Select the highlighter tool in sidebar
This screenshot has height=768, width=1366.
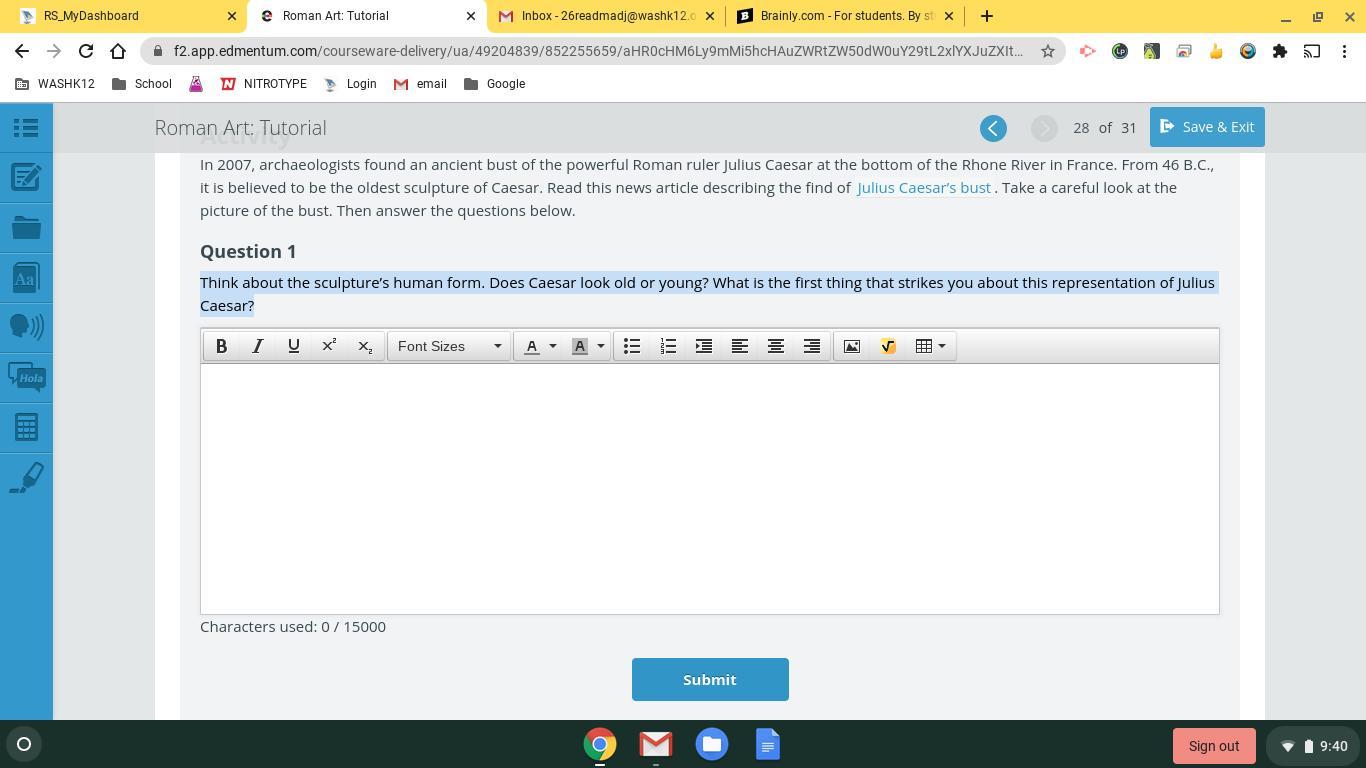pos(26,477)
